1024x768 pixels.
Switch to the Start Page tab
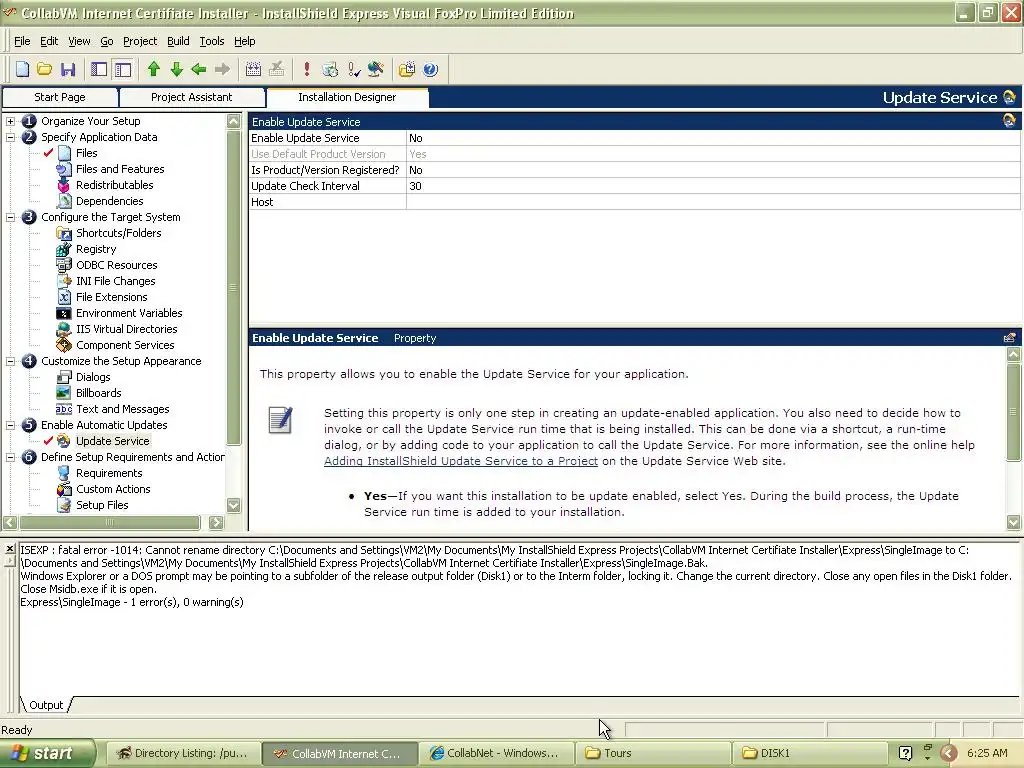[59, 97]
